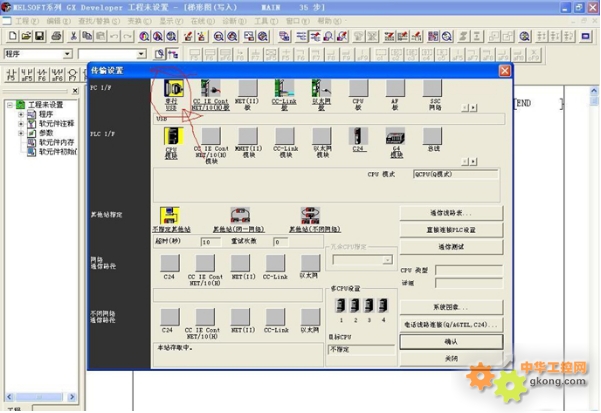The height and width of the screenshot is (413, 601).
Task: Close the project tree panel with X
Action: coord(75,91)
